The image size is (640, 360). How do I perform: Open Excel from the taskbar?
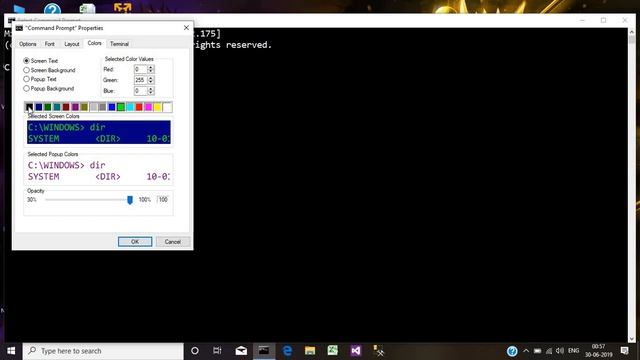(333, 351)
